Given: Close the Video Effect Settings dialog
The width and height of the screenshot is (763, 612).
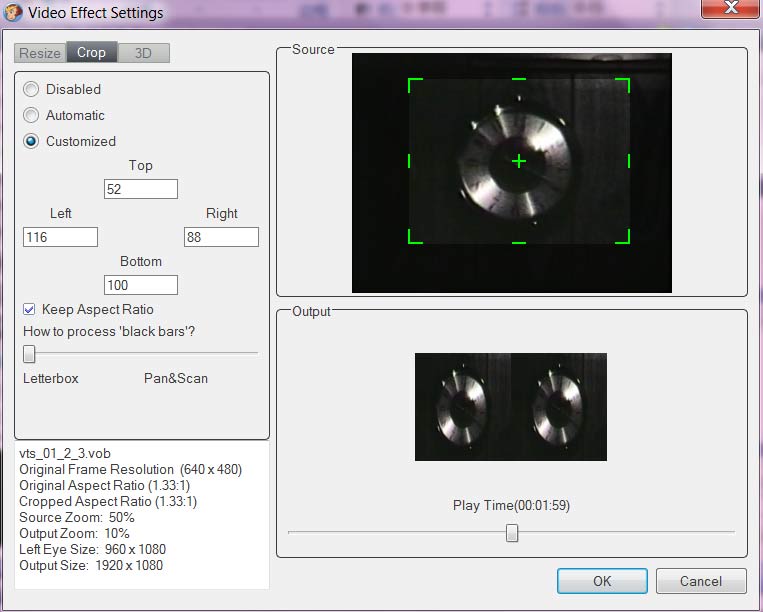Looking at the screenshot, I should (730, 8).
